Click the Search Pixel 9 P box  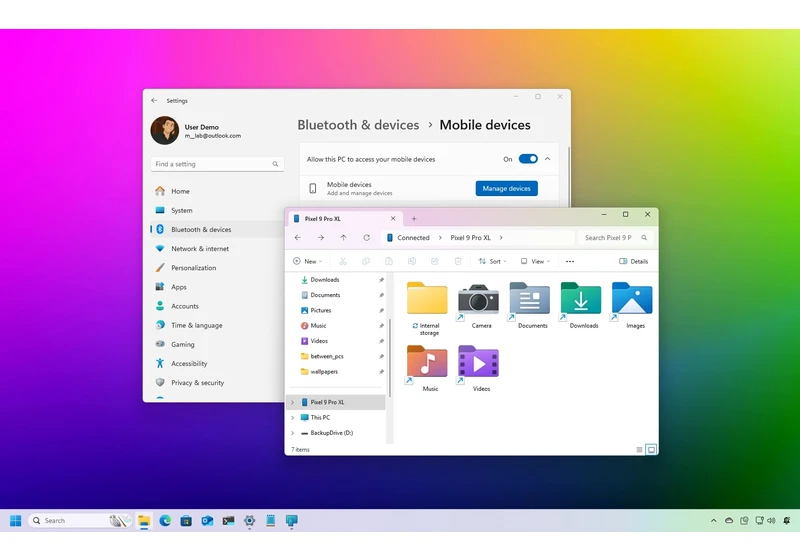click(x=615, y=238)
